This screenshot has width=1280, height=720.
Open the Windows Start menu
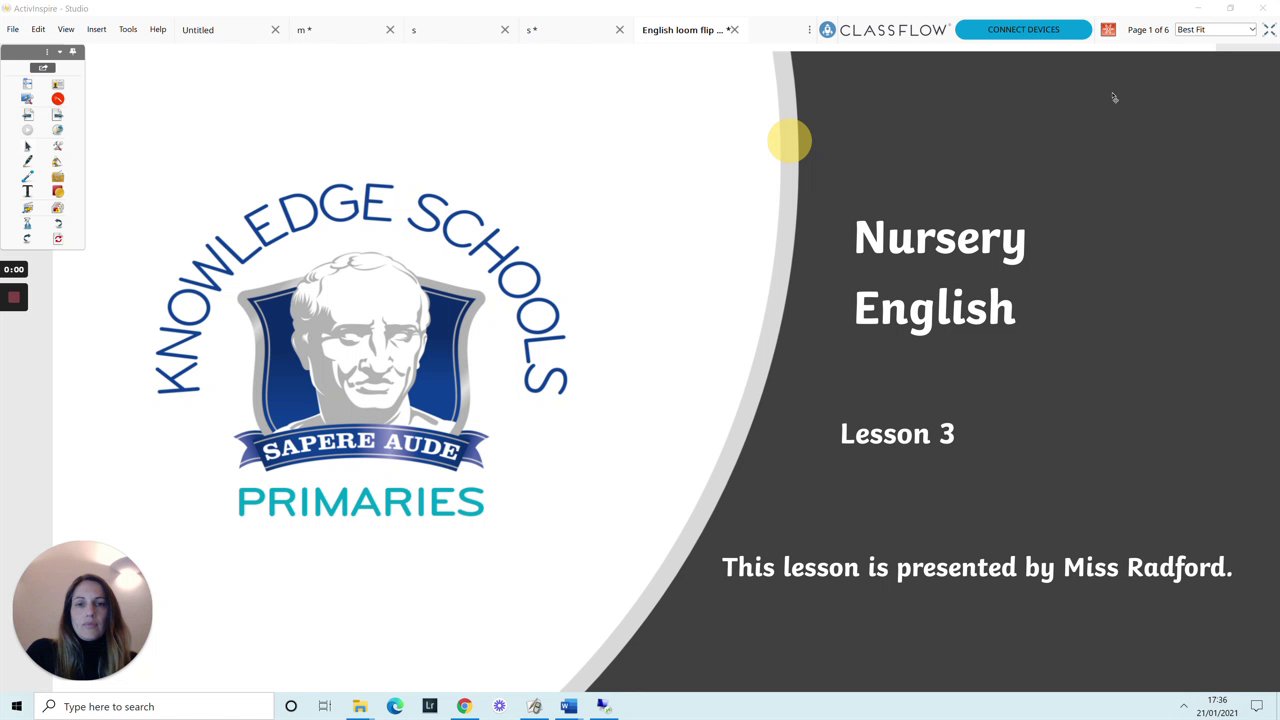click(x=16, y=706)
